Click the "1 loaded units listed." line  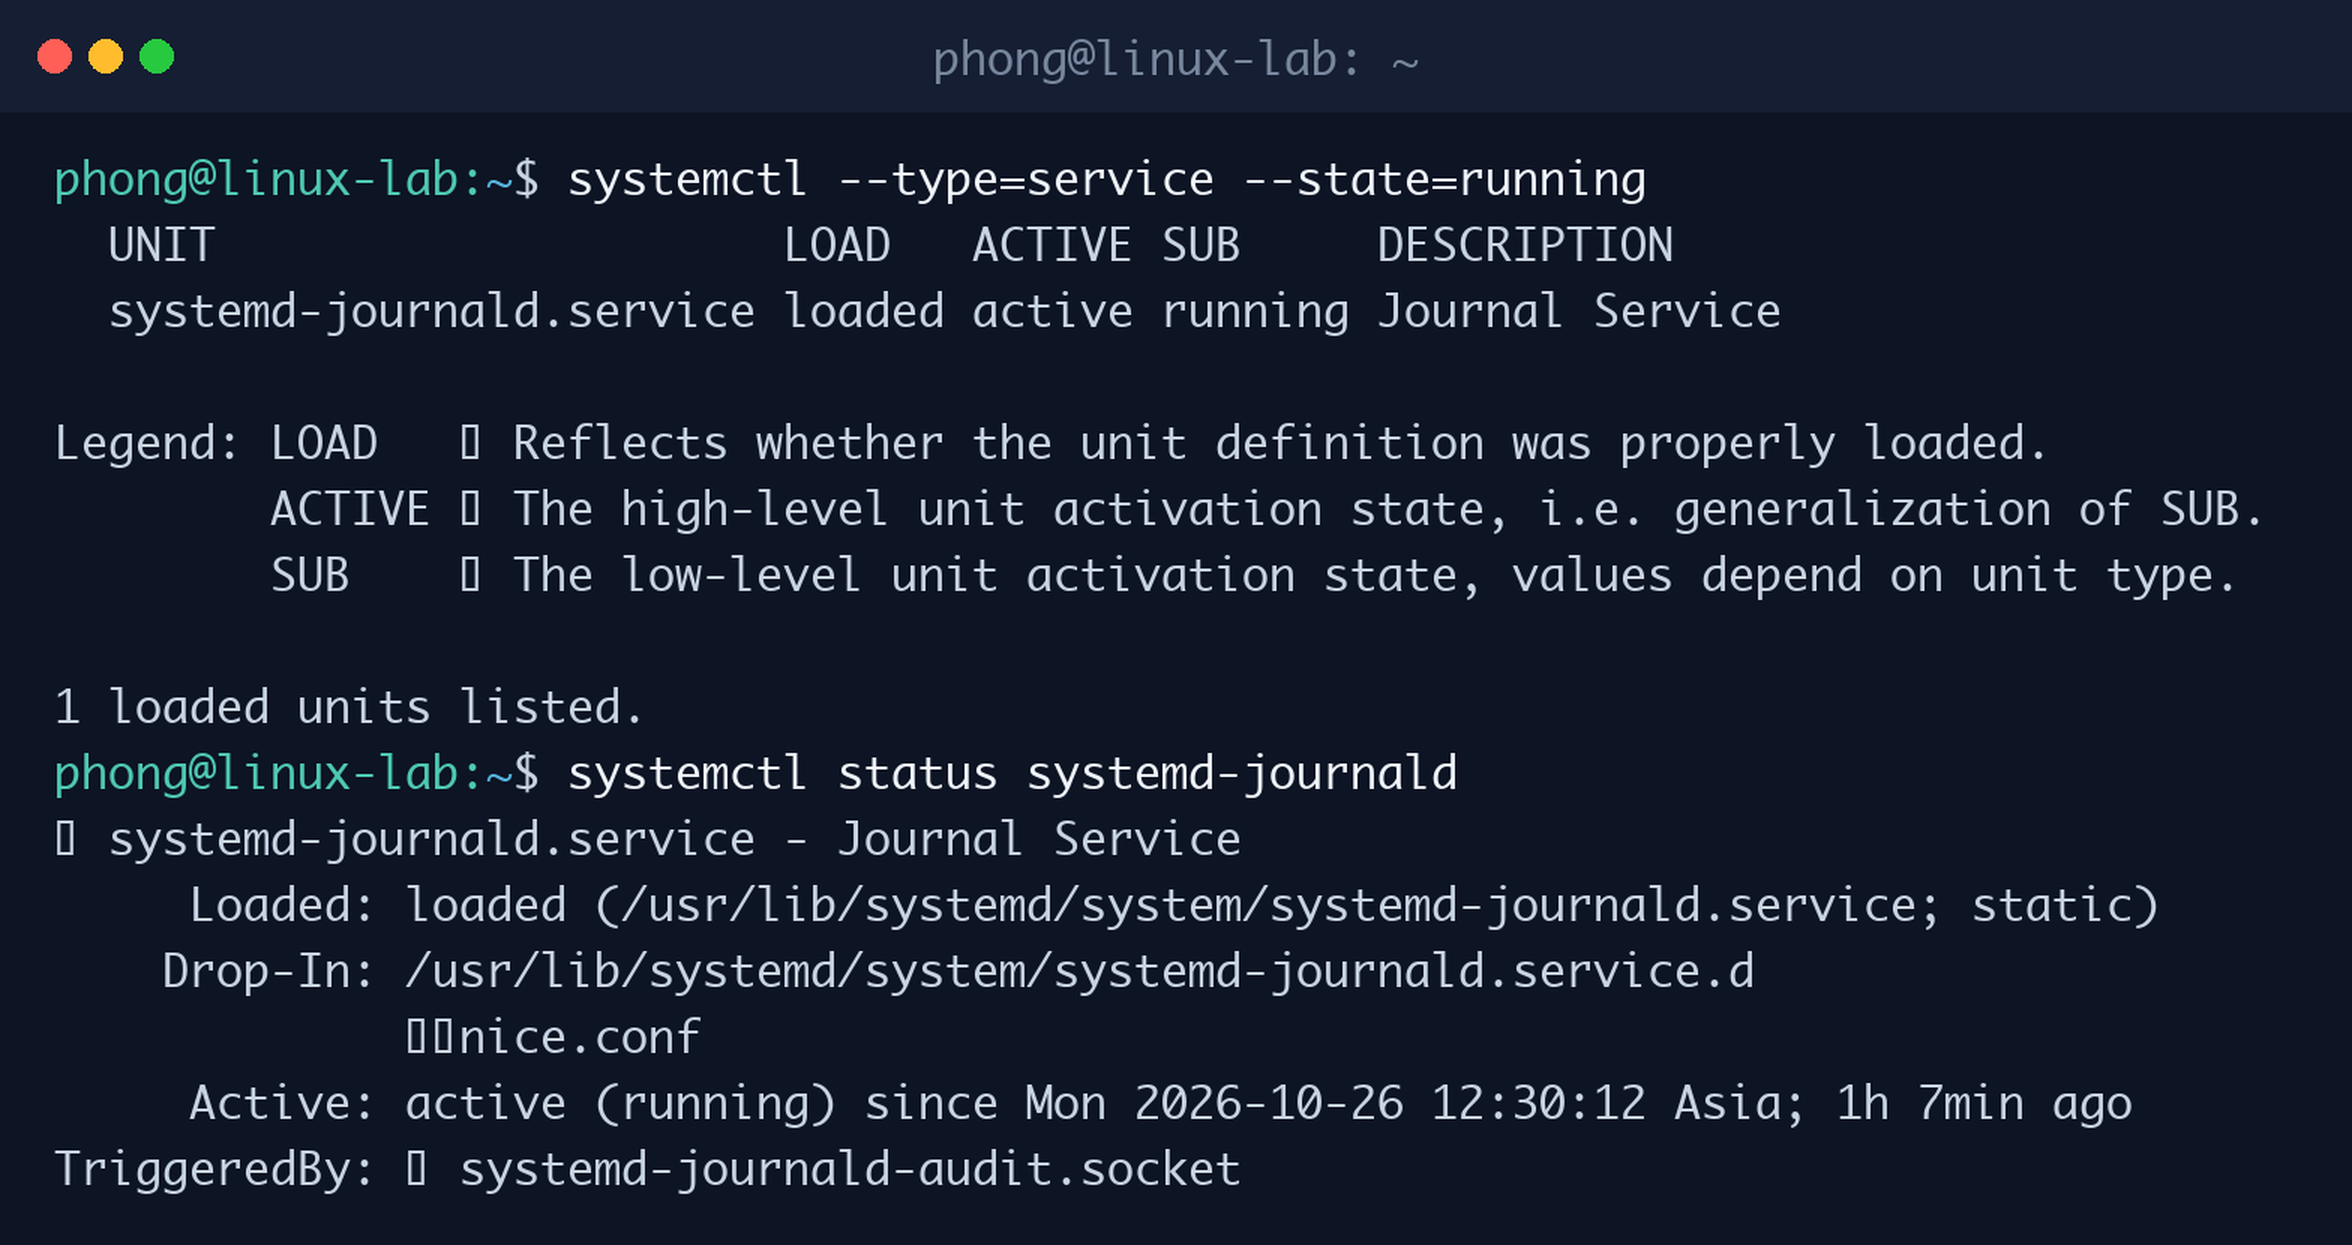tap(349, 708)
